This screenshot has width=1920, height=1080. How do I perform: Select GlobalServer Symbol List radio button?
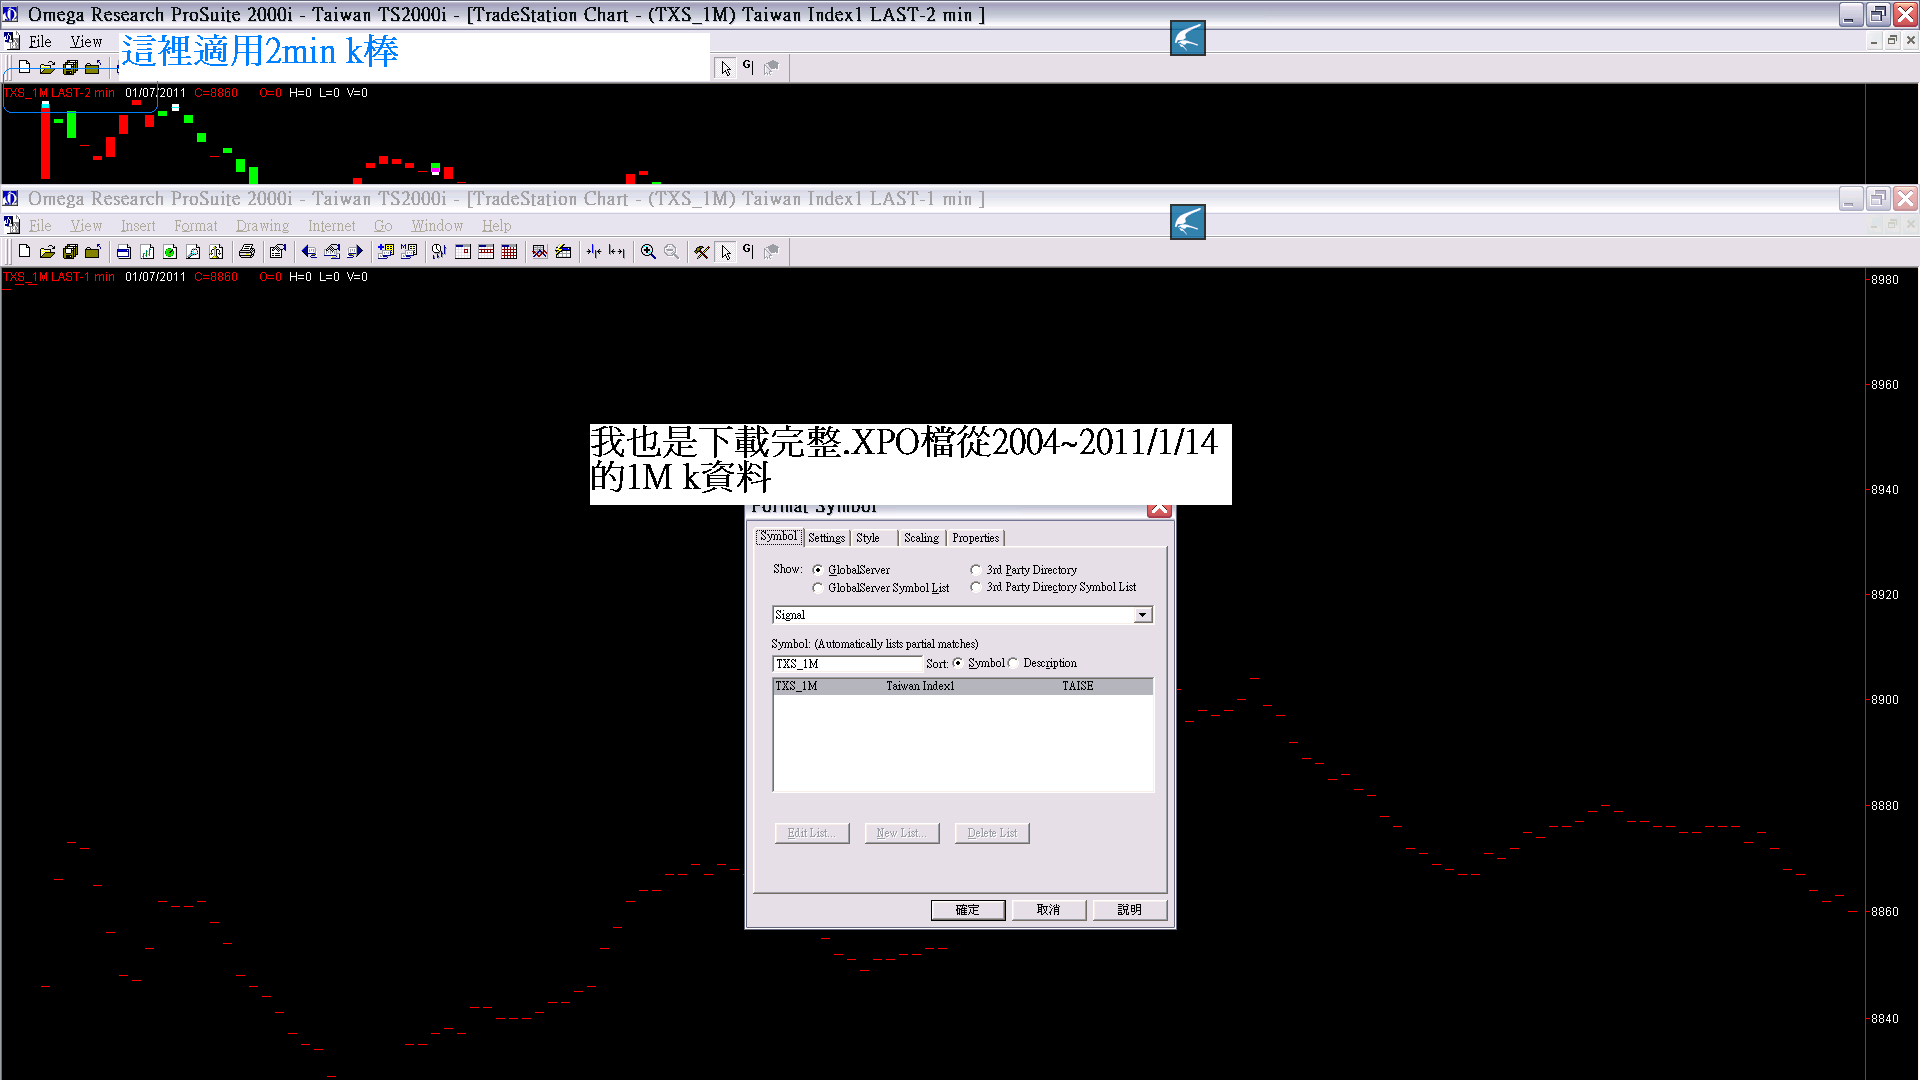[x=818, y=588]
